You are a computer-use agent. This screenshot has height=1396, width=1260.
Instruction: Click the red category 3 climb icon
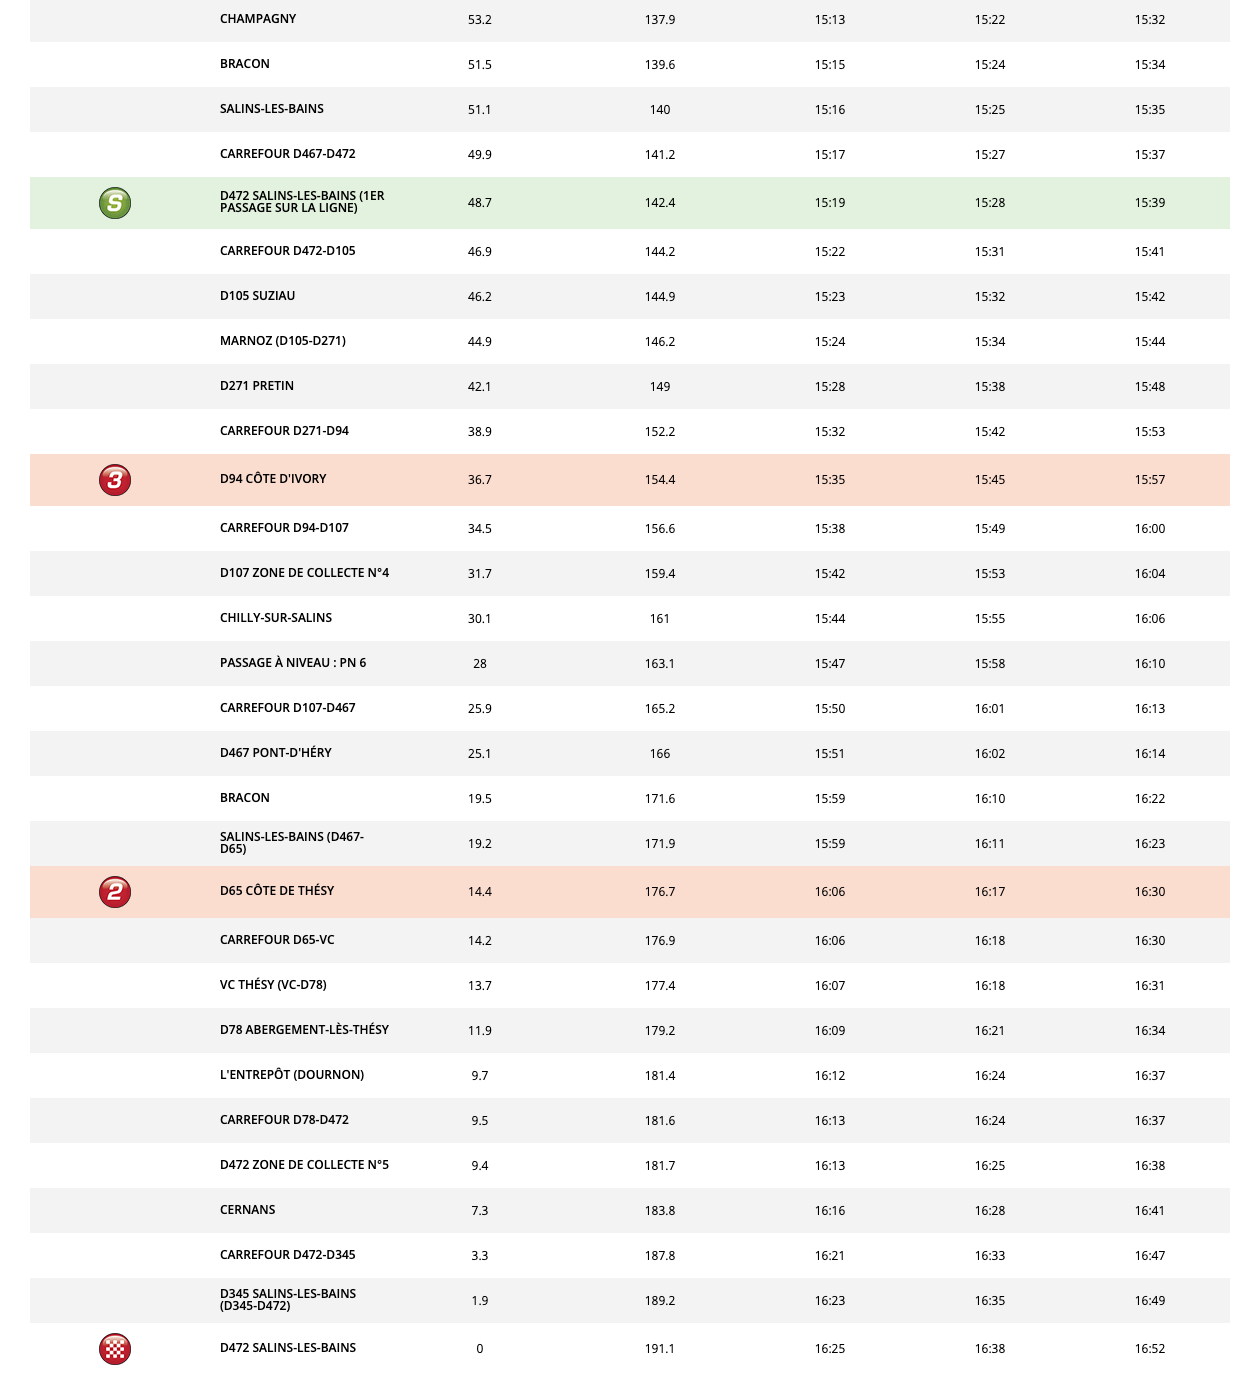tap(115, 480)
